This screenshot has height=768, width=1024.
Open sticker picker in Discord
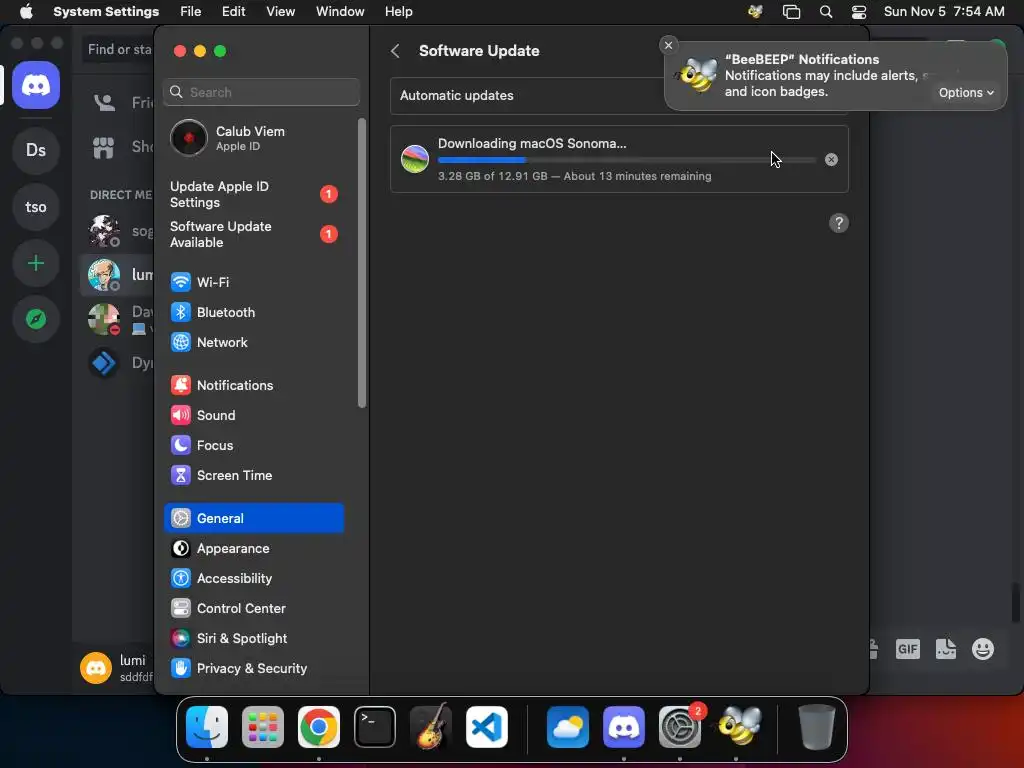(946, 649)
